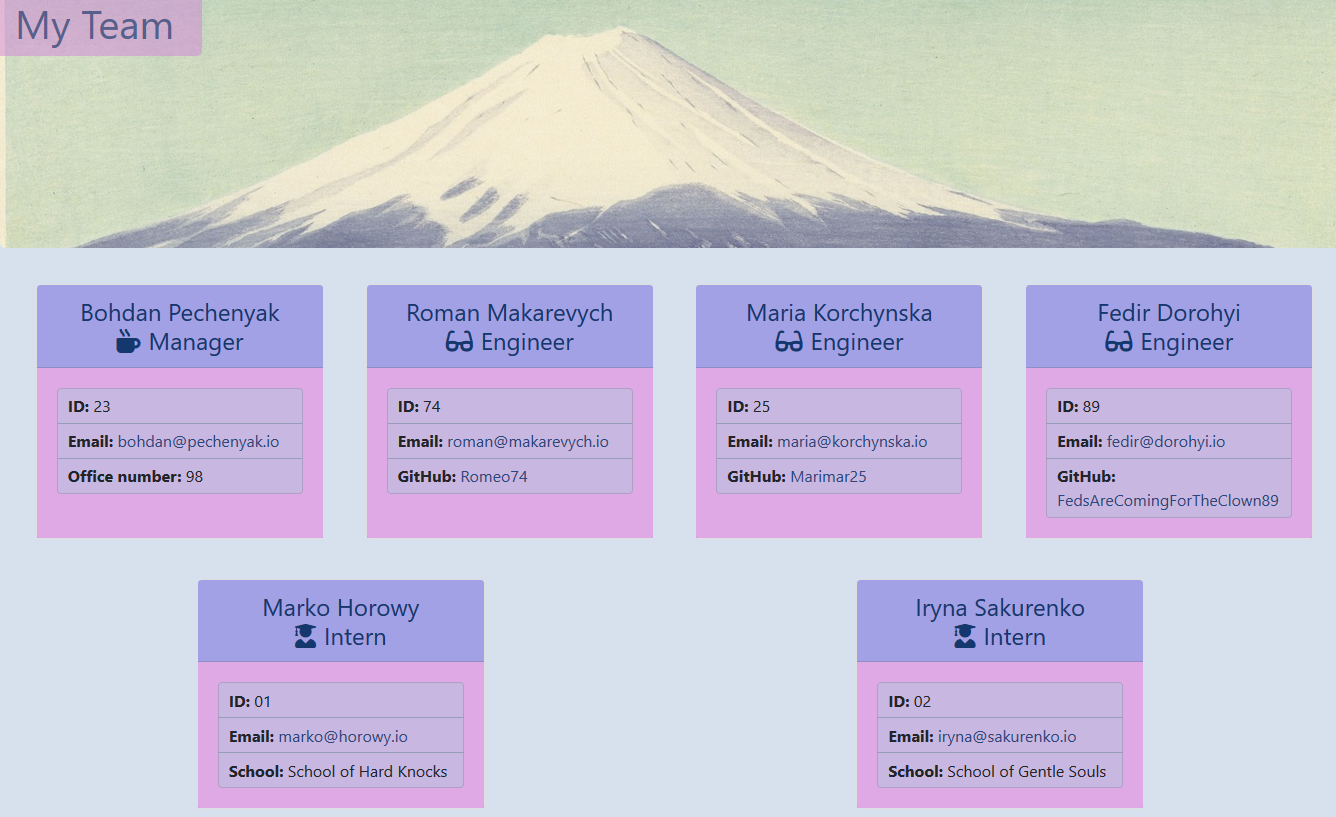Click the glasses icon on Fedir Dorohyi's card

pyautogui.click(x=1119, y=342)
